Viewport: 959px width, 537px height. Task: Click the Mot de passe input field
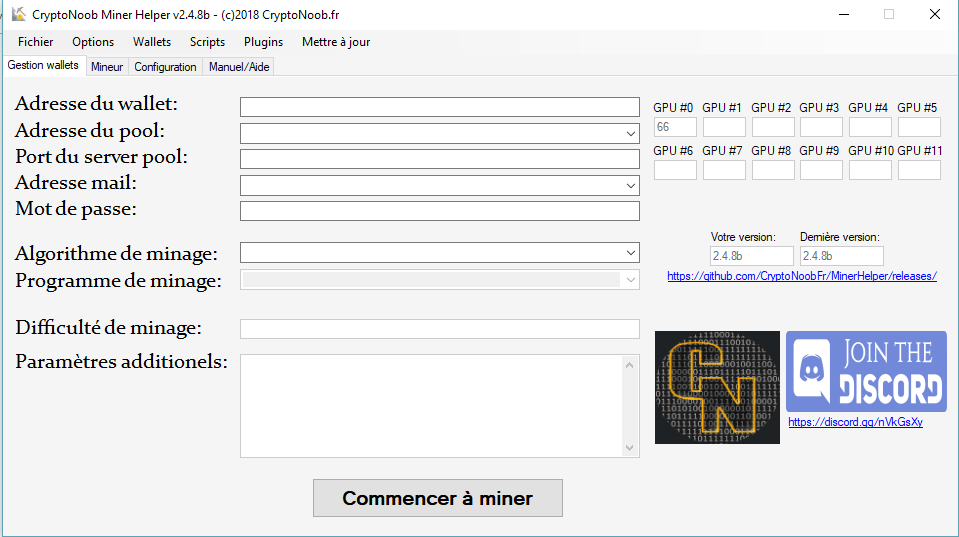(x=440, y=211)
